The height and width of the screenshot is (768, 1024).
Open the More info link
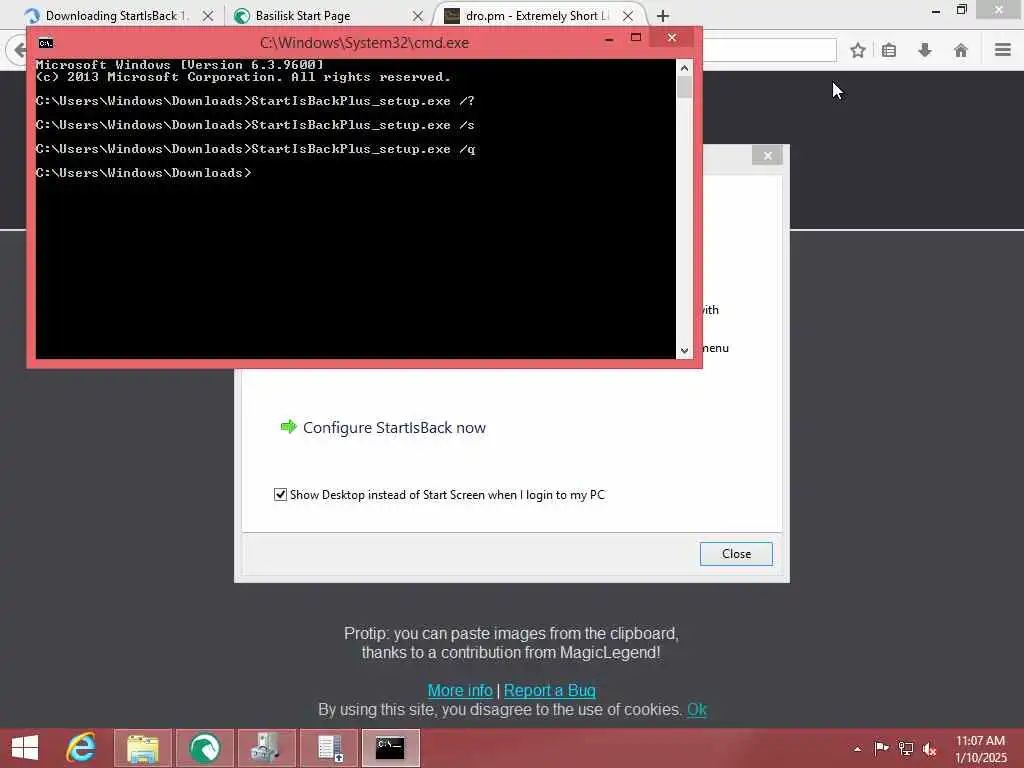pos(460,690)
